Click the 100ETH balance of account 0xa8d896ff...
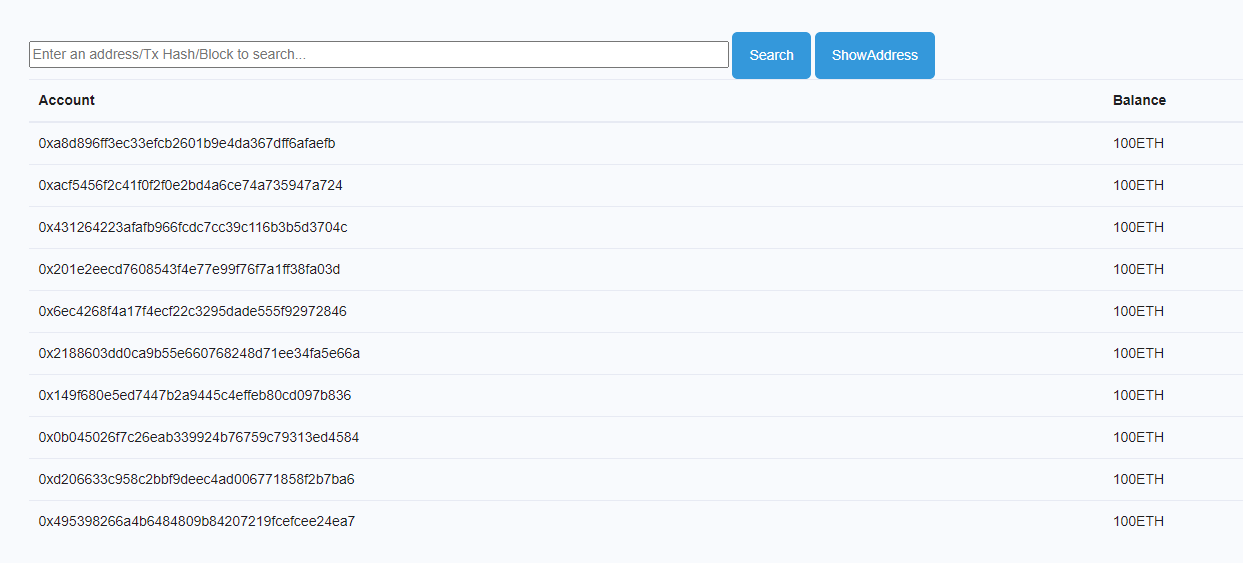Image resolution: width=1243 pixels, height=563 pixels. [x=1138, y=143]
